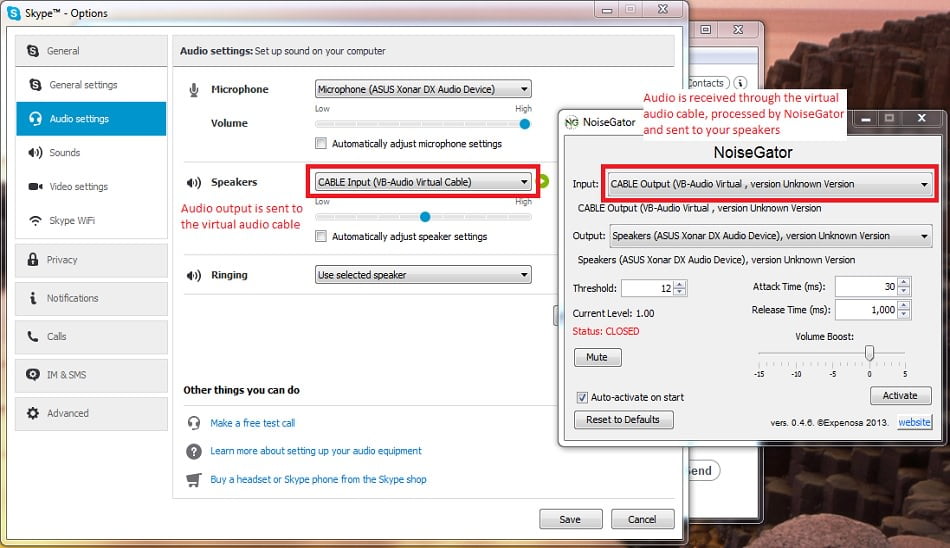This screenshot has height=548, width=950.
Task: Click the Threshold value input field
Action: click(x=646, y=288)
